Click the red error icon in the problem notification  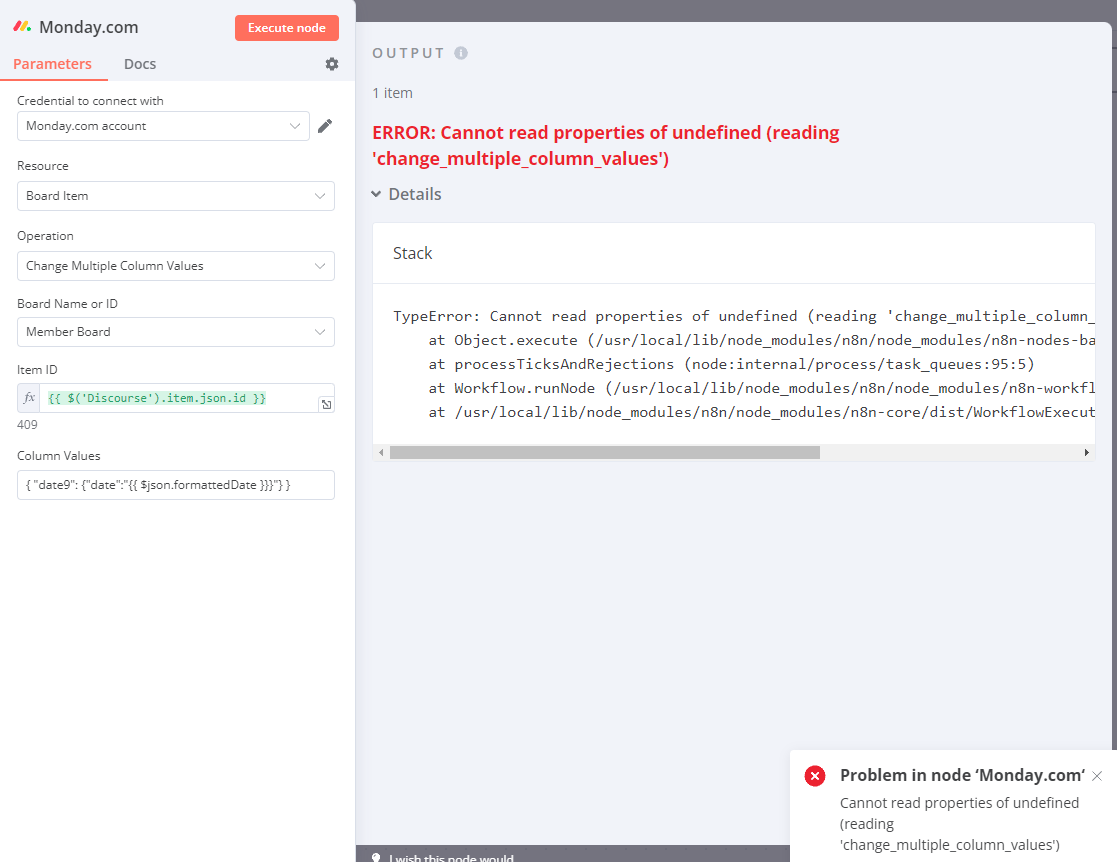click(x=815, y=775)
